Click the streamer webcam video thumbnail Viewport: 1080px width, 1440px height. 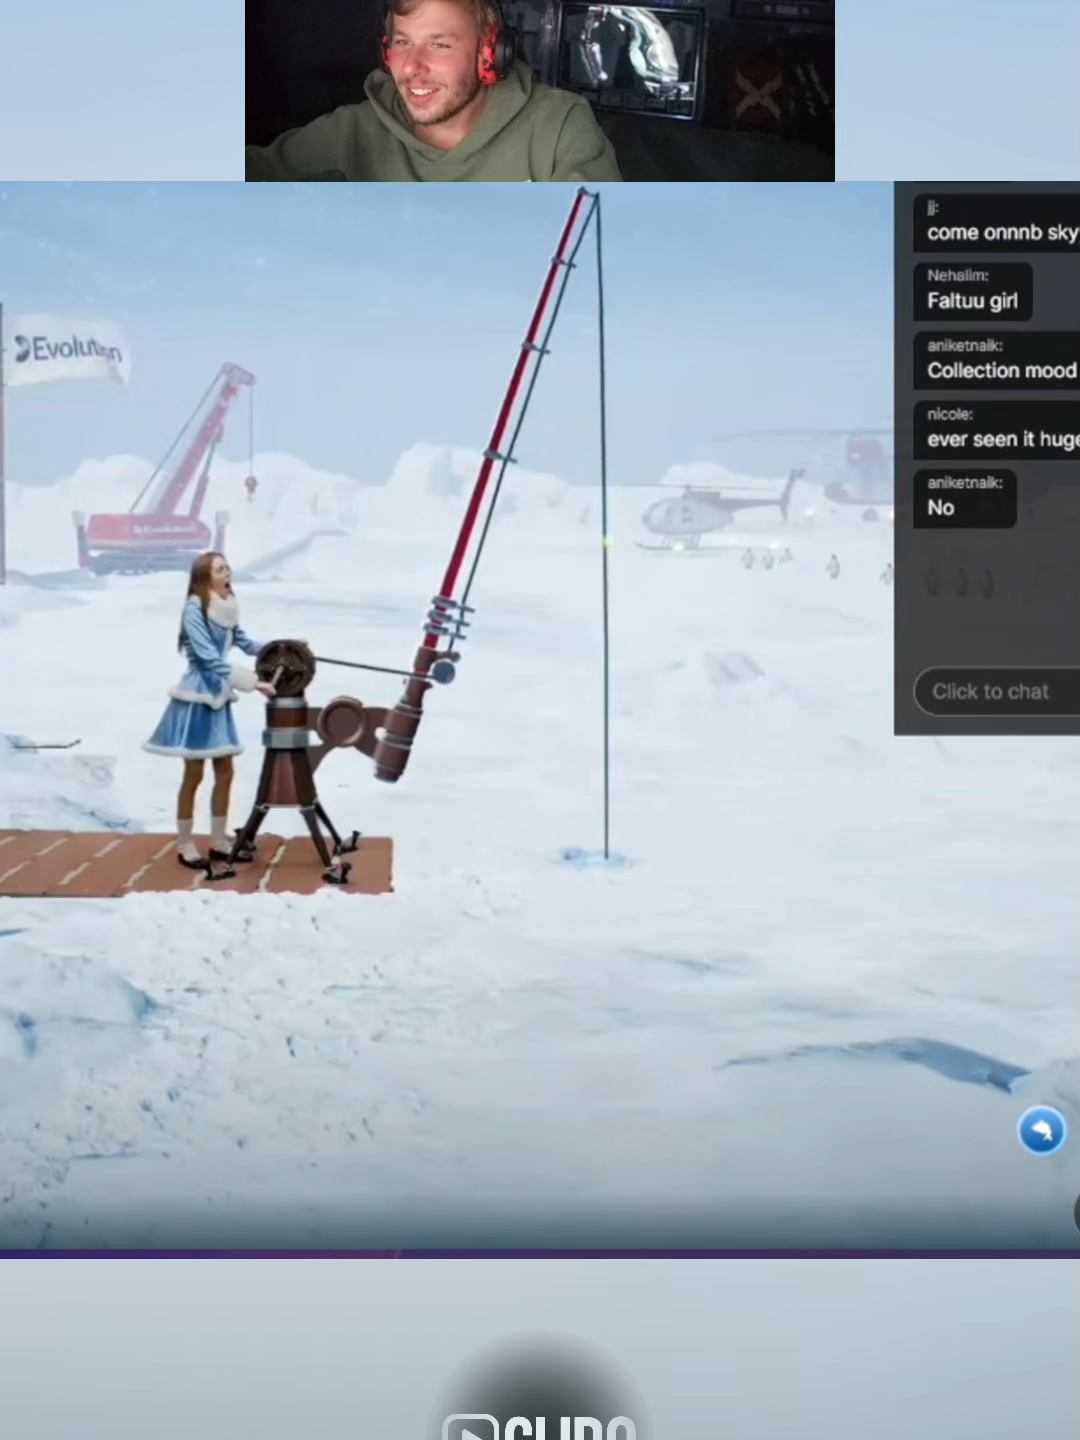(x=540, y=90)
